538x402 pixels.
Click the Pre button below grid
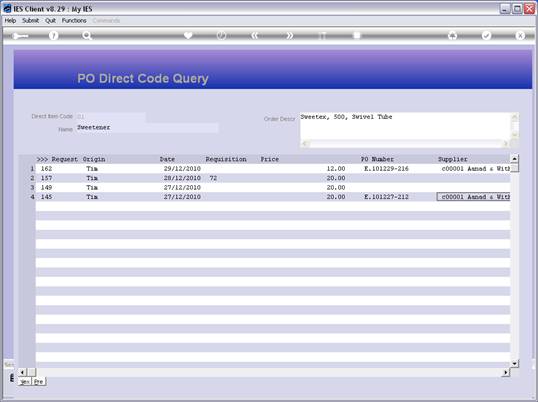[x=39, y=381]
